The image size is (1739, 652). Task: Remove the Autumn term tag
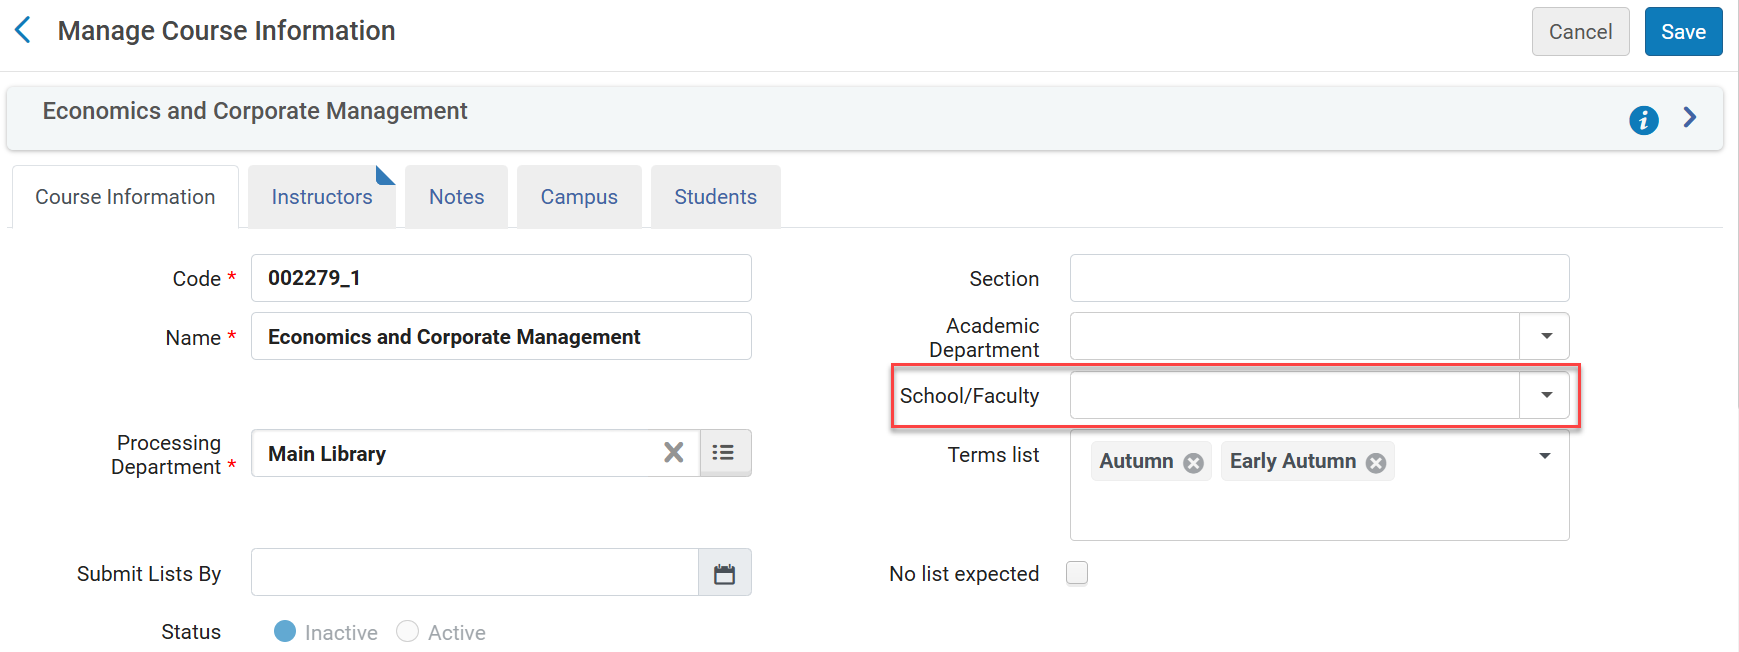pos(1193,462)
